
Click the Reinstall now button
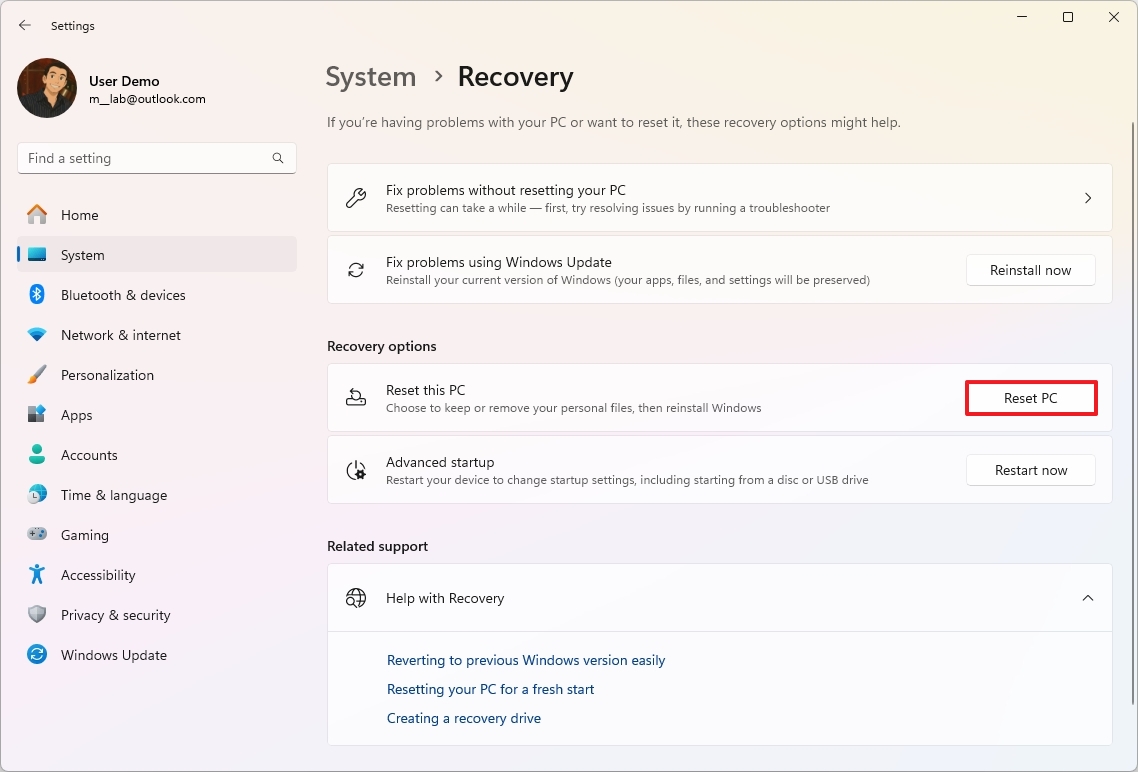tap(1031, 270)
